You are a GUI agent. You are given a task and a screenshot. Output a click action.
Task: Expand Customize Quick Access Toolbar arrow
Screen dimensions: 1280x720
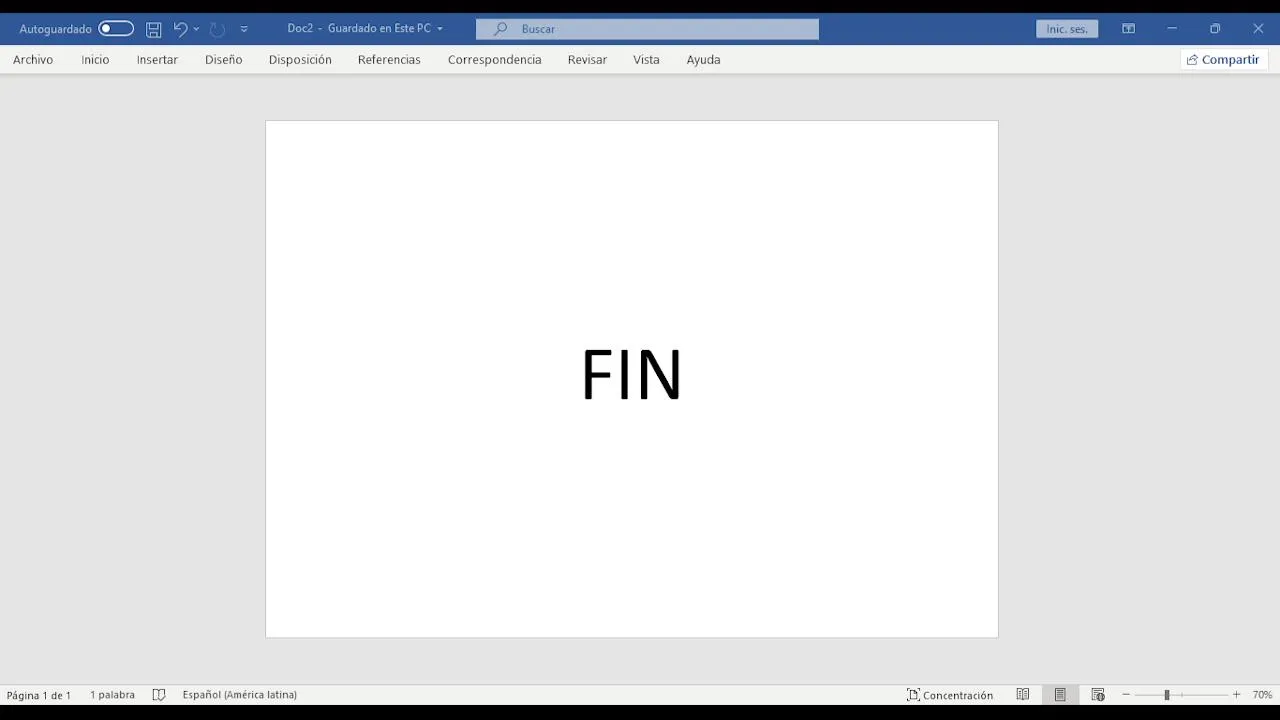[244, 29]
